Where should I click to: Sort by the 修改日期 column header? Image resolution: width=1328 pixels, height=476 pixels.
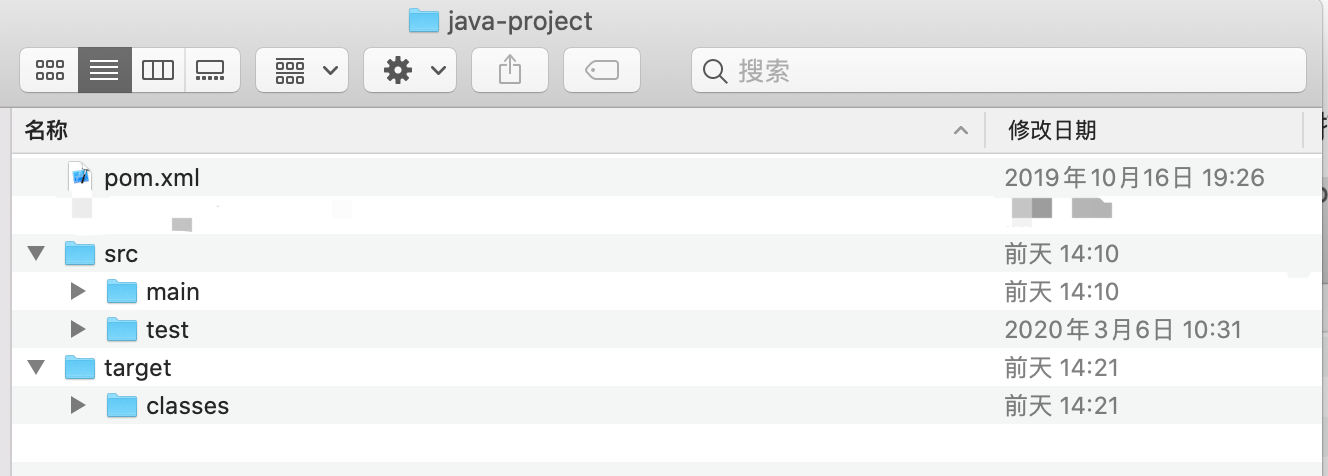(1052, 130)
